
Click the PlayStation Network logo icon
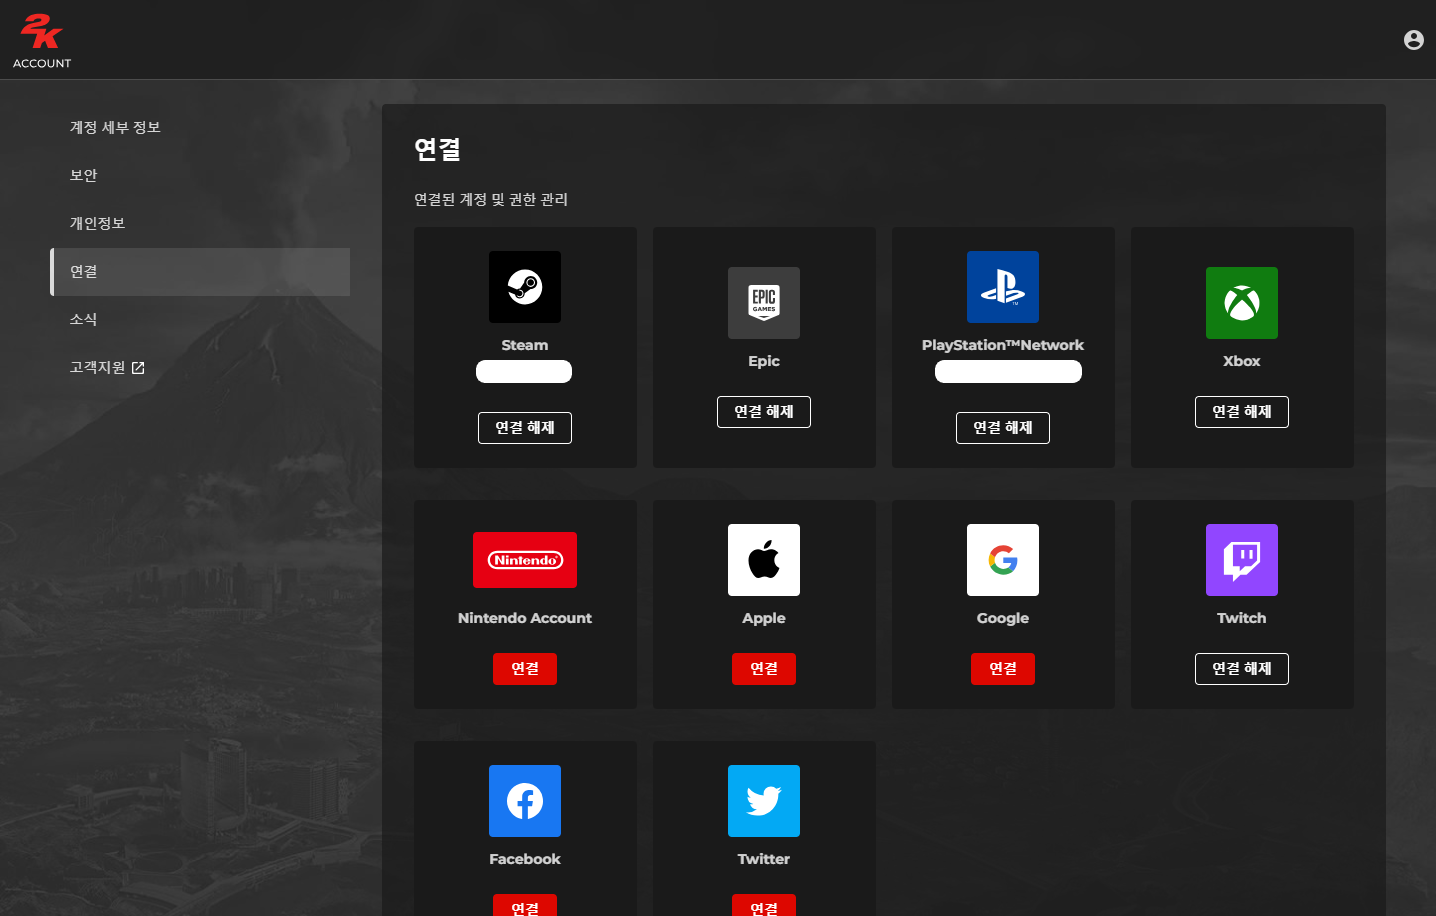(x=1003, y=287)
